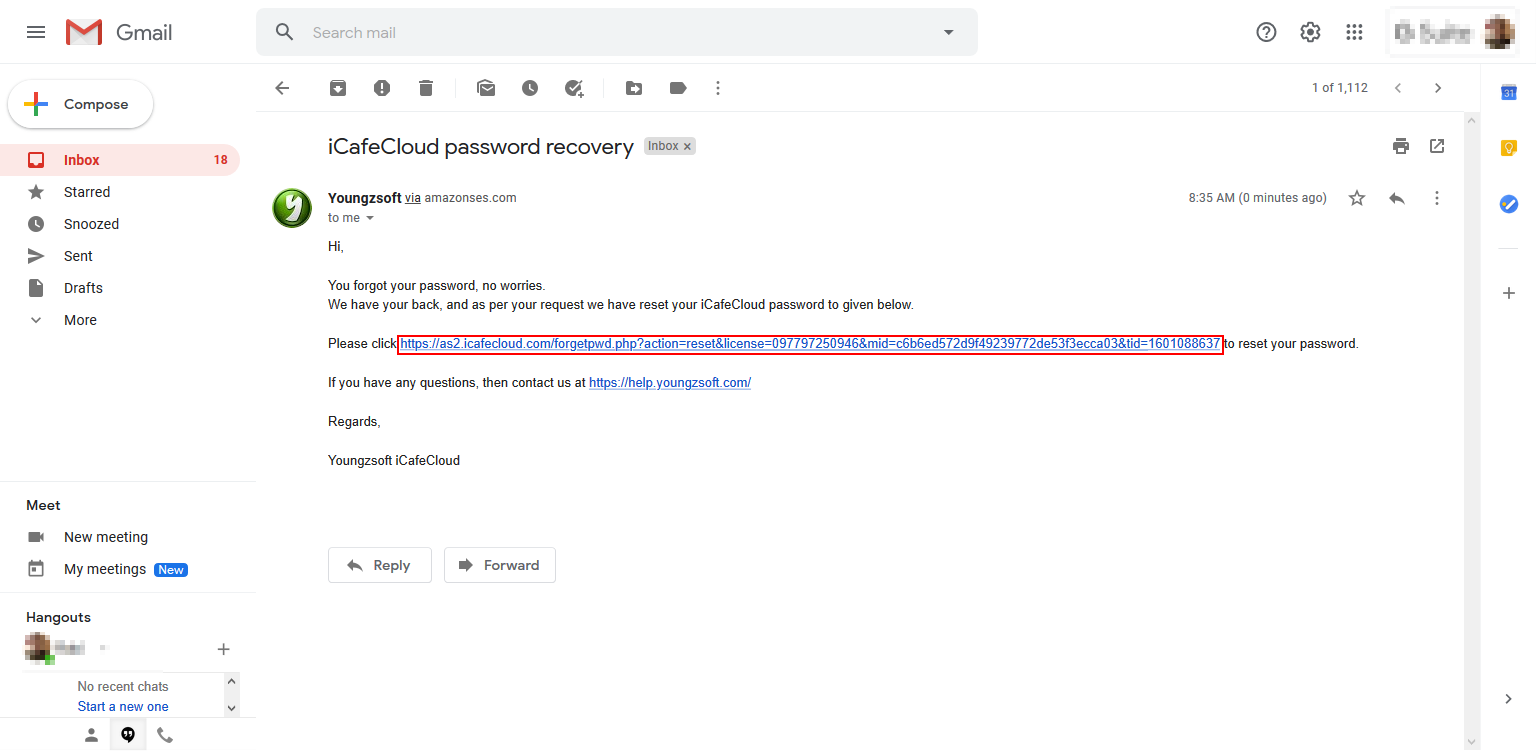Mark email as unread
The width and height of the screenshot is (1536, 751).
(x=486, y=88)
